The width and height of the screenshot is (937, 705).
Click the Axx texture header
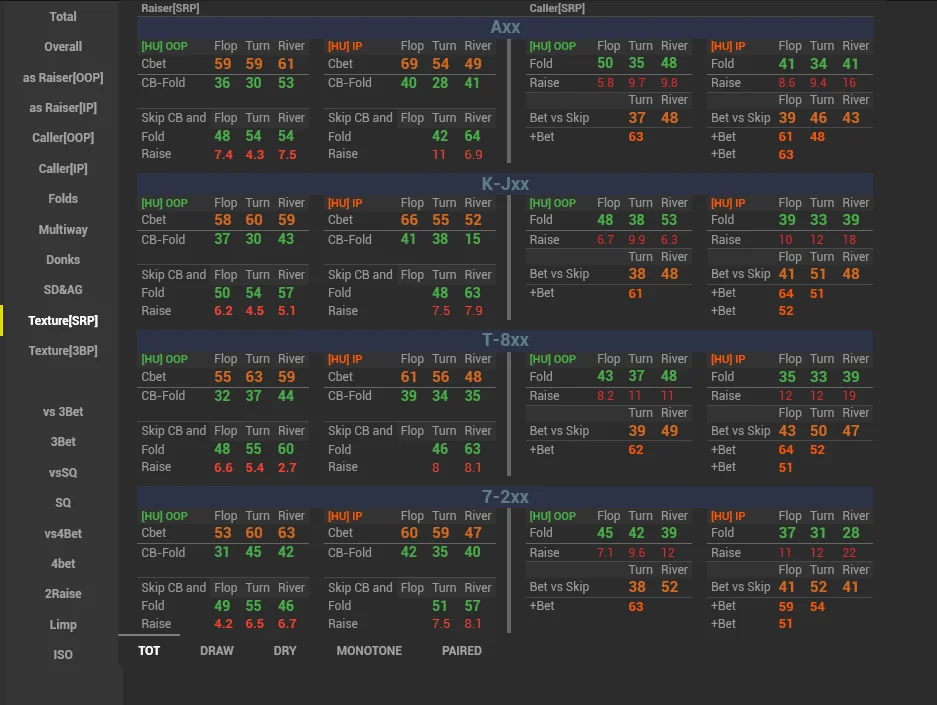pyautogui.click(x=505, y=27)
